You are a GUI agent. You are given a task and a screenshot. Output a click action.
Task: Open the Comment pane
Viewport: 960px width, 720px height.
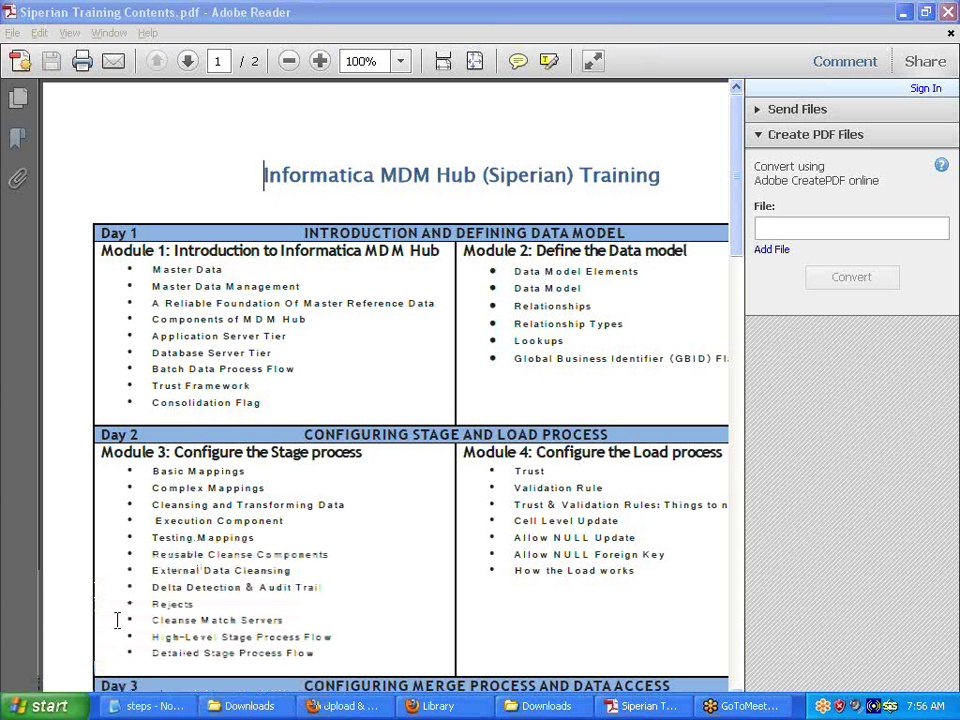point(845,61)
